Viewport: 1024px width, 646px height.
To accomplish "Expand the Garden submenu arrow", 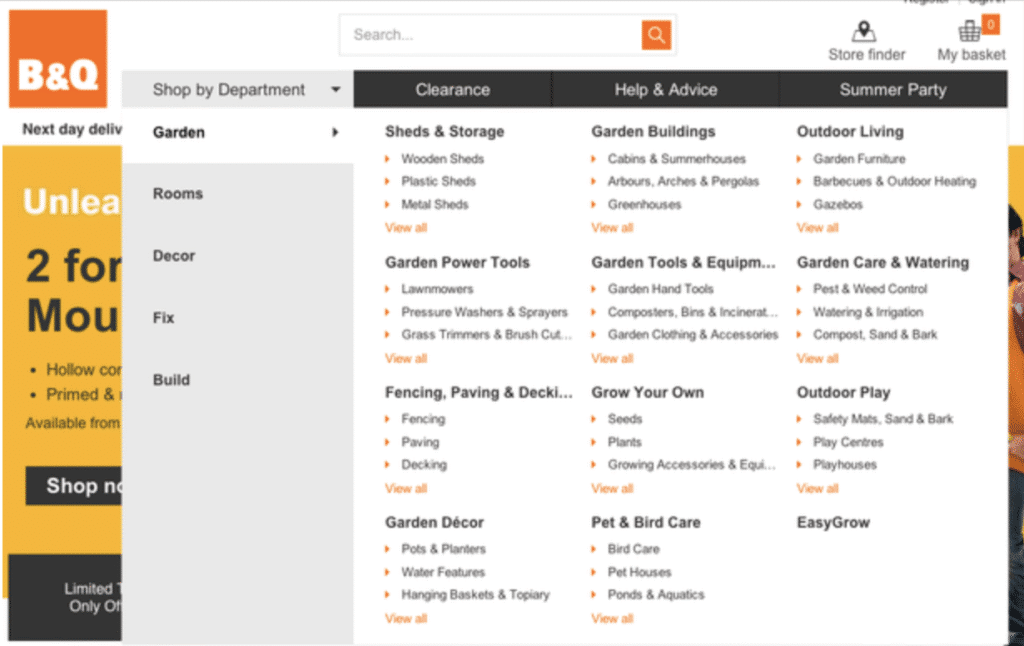I will [336, 132].
